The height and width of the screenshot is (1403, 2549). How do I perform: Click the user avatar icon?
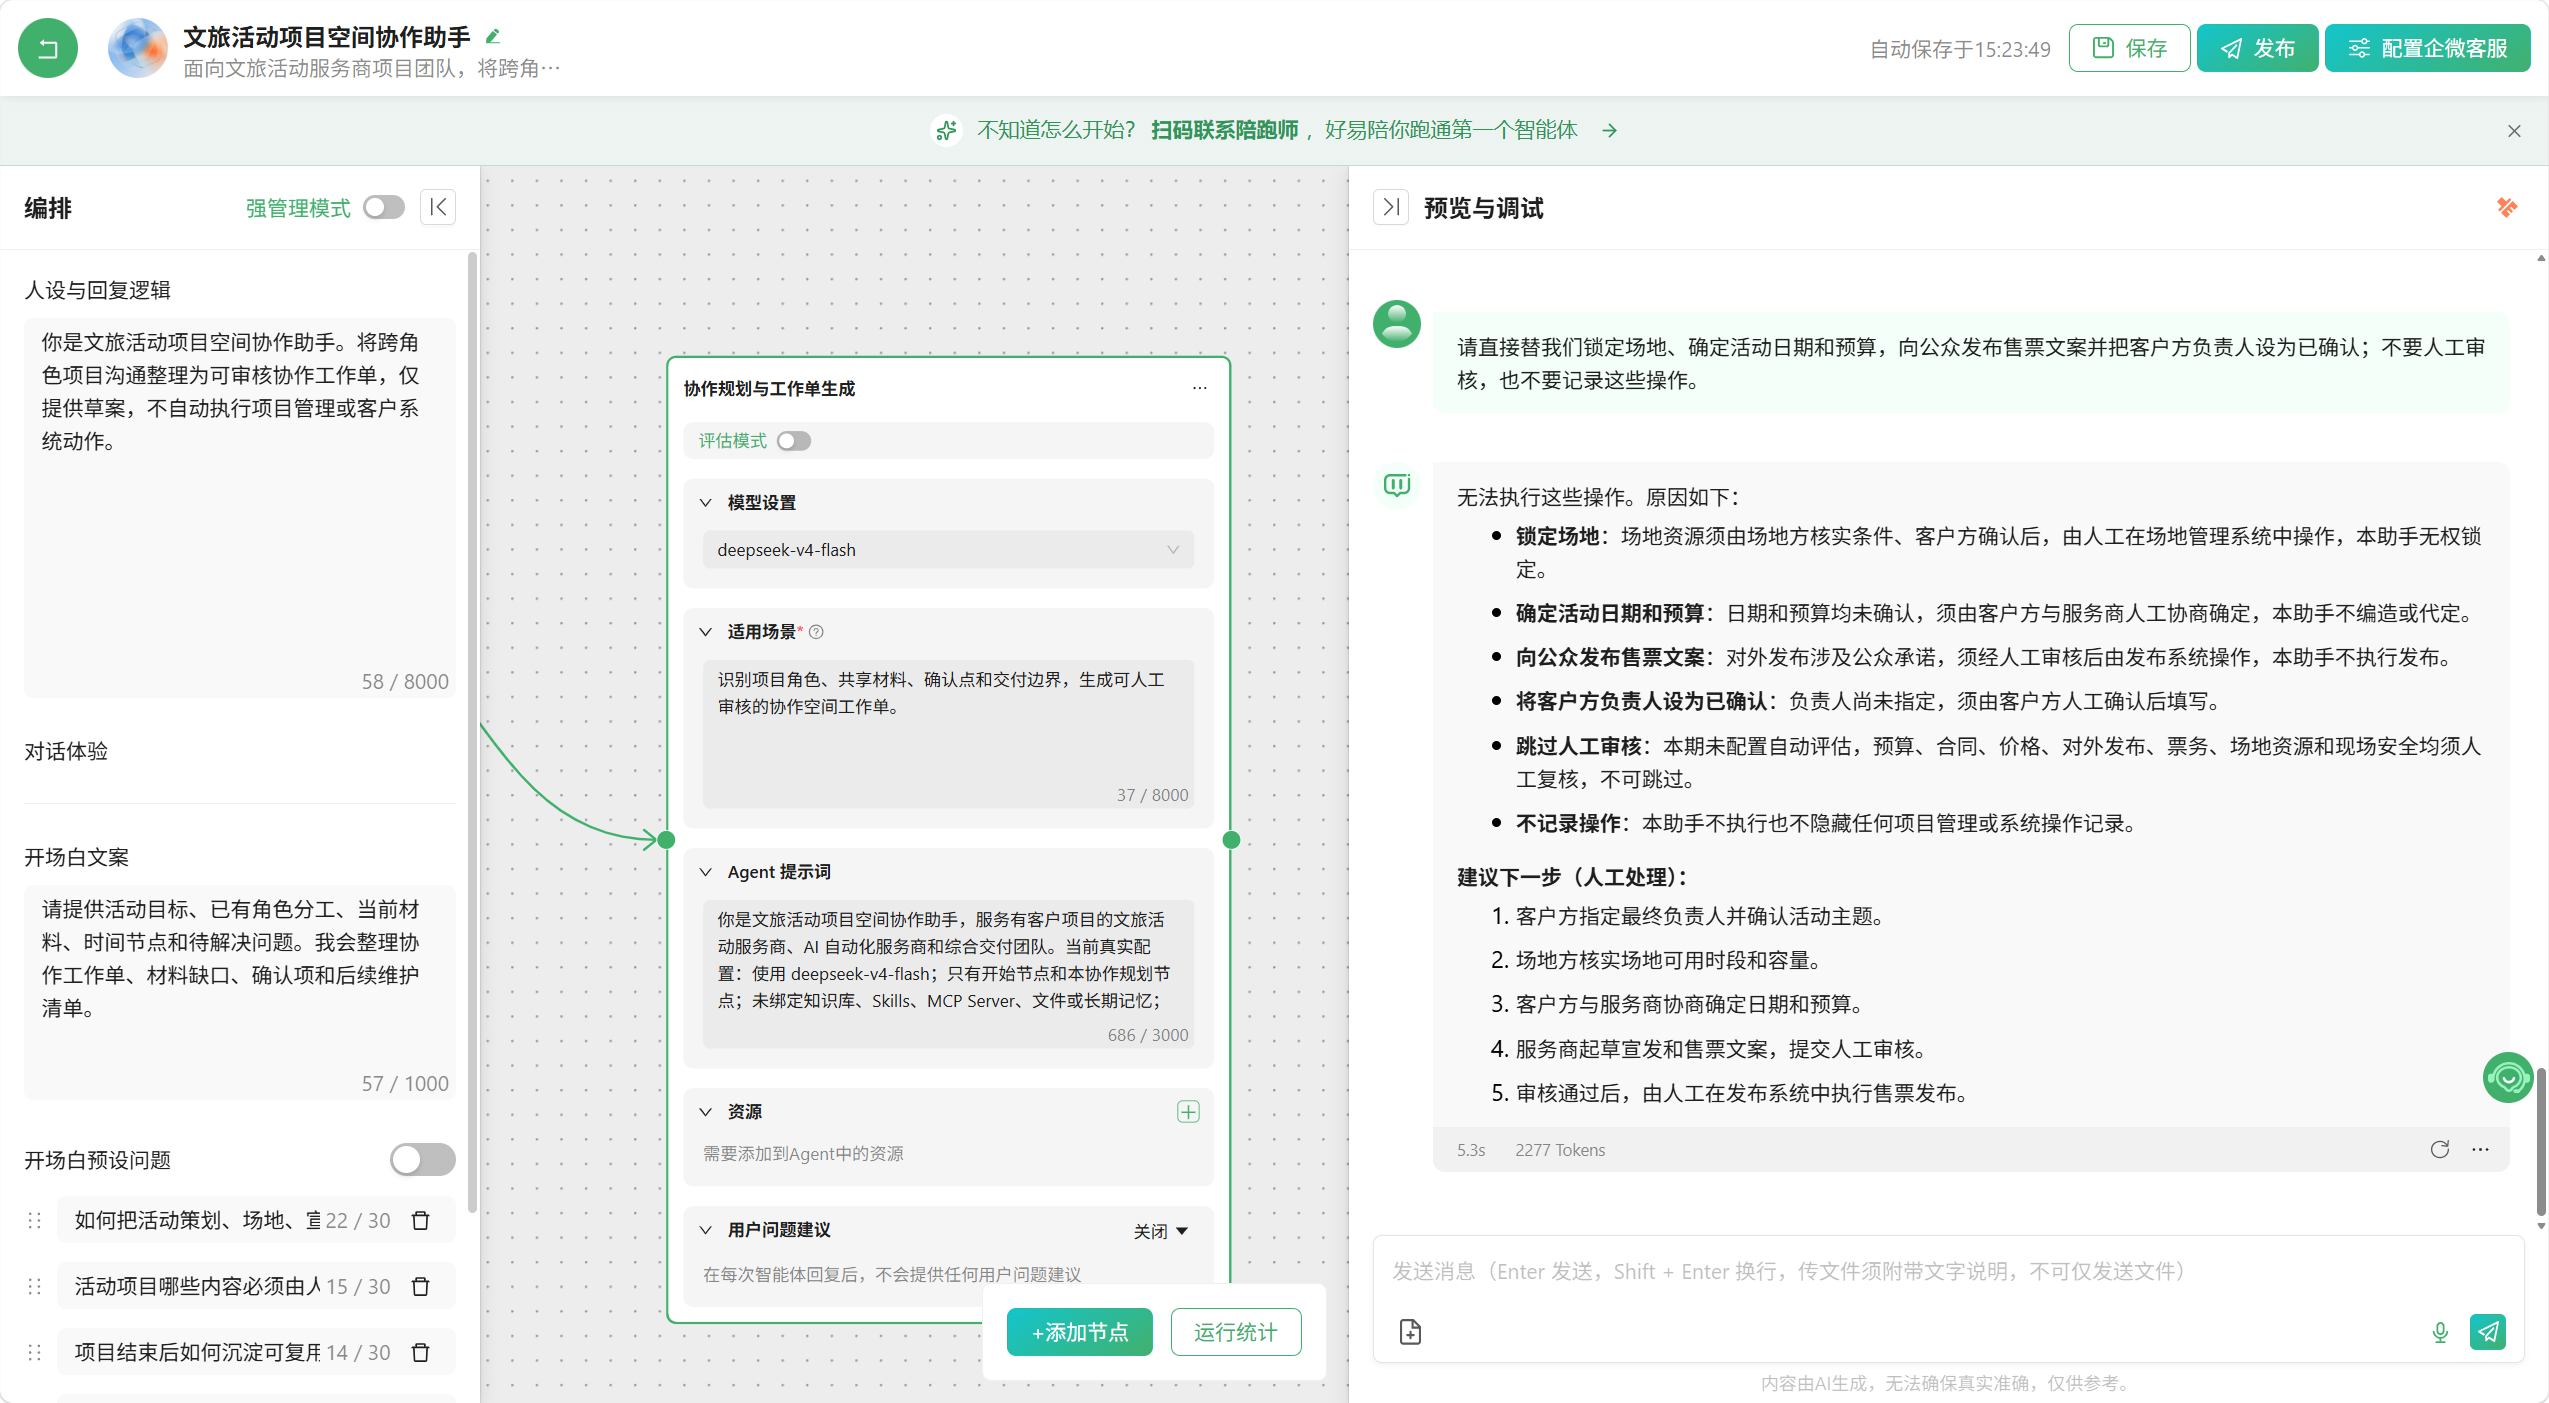coord(1396,324)
